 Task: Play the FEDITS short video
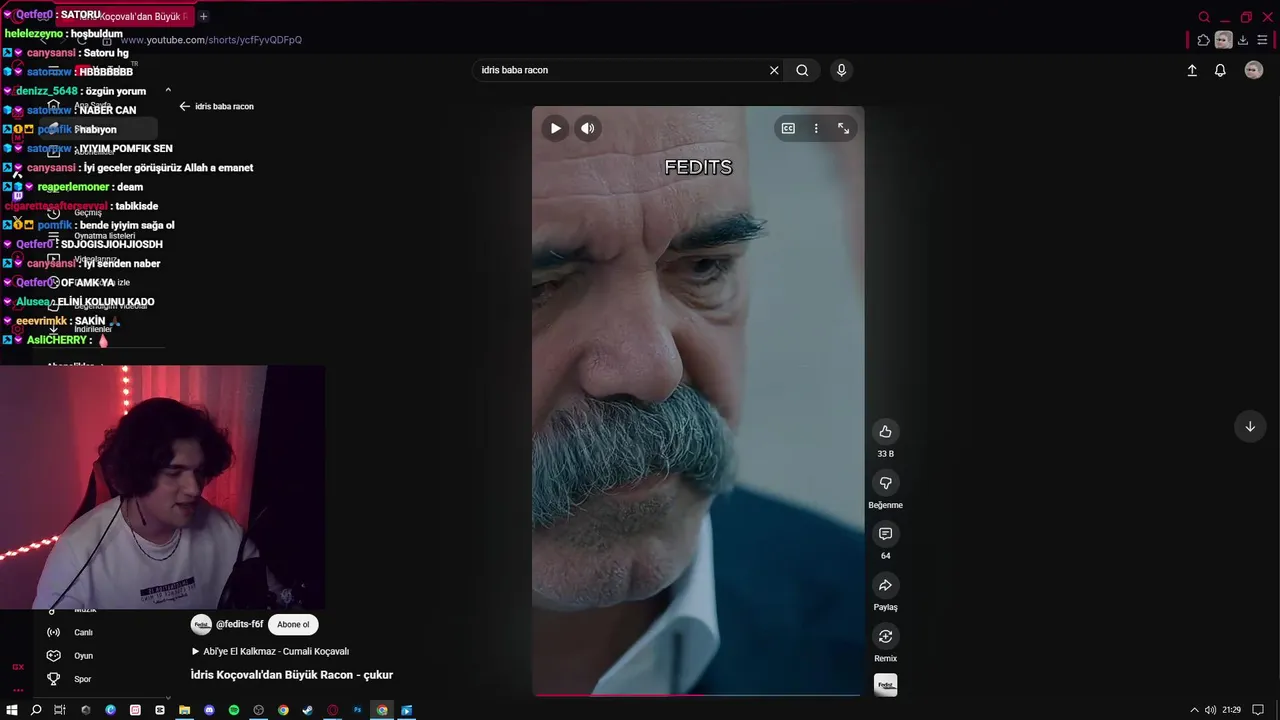coord(555,128)
